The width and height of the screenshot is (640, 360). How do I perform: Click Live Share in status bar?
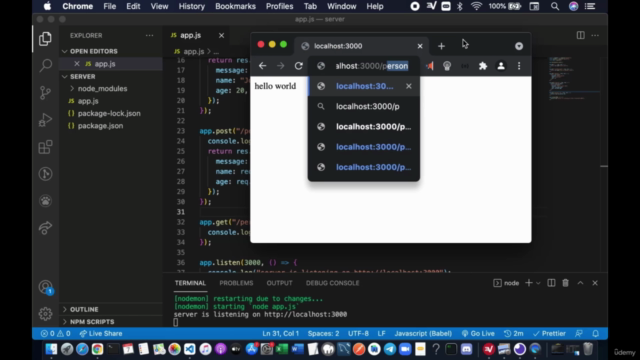[x=101, y=333]
